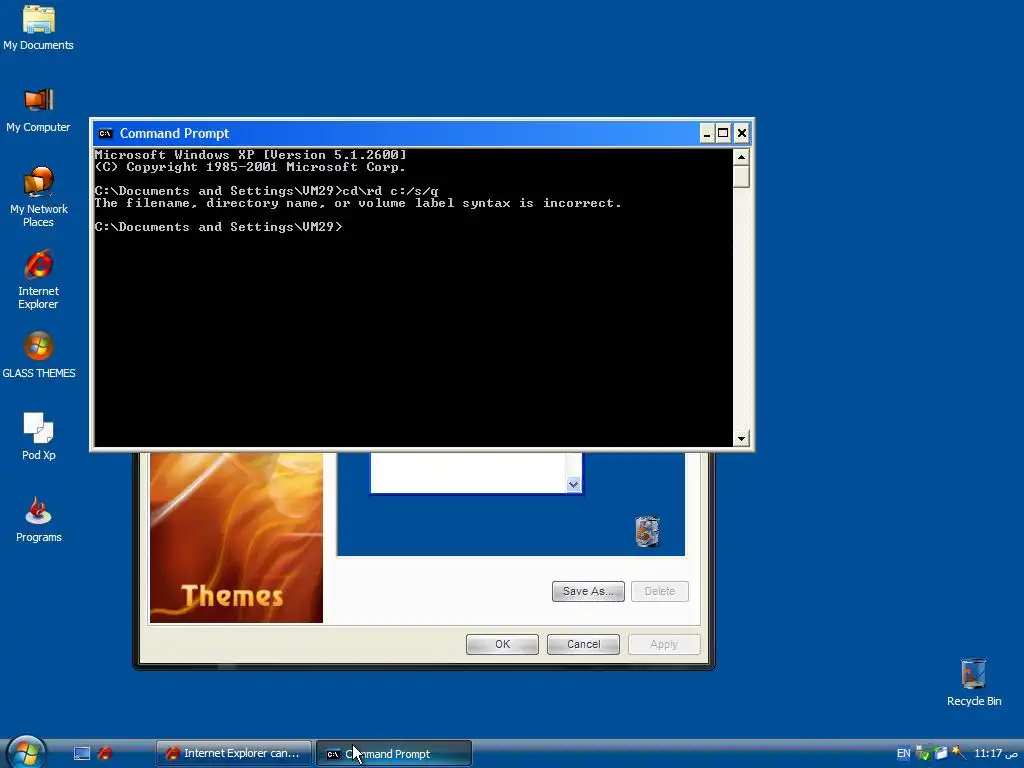Click the Start orb button

point(26,752)
